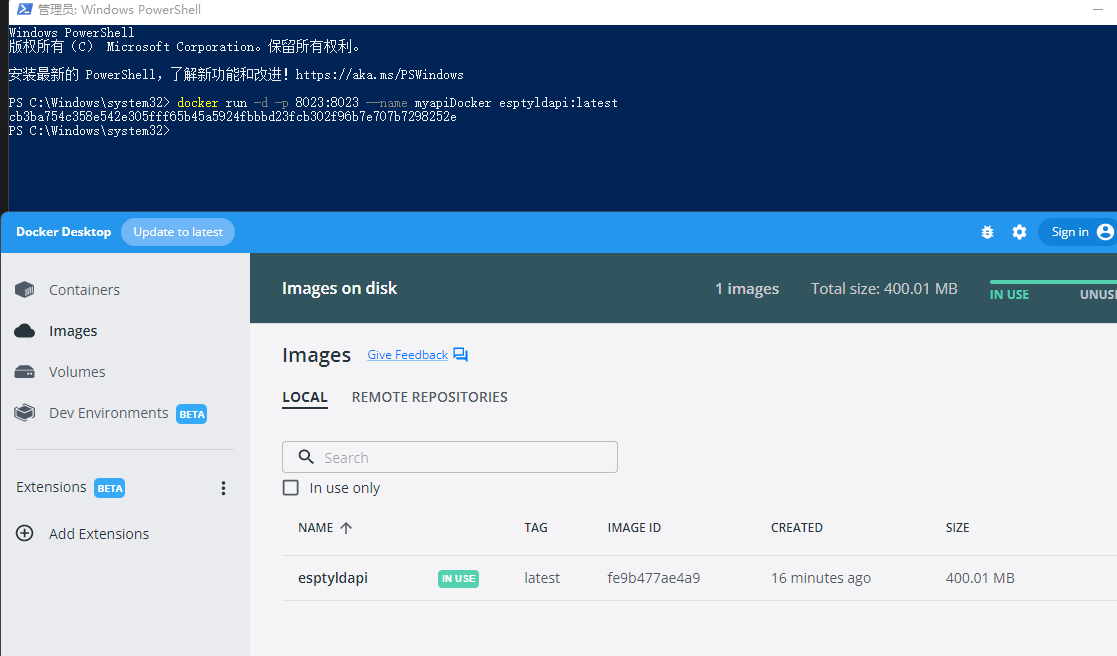Click the BETA badge beside Dev Environments
Screen dimensions: 1117x656
[x=192, y=414]
